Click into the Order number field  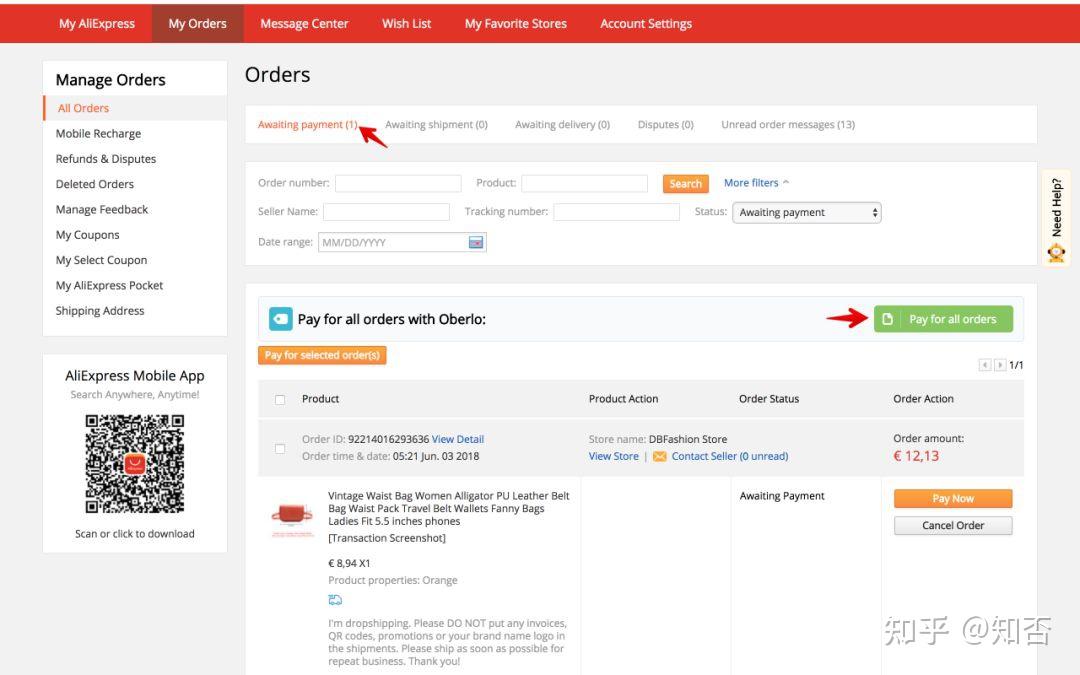tap(398, 183)
